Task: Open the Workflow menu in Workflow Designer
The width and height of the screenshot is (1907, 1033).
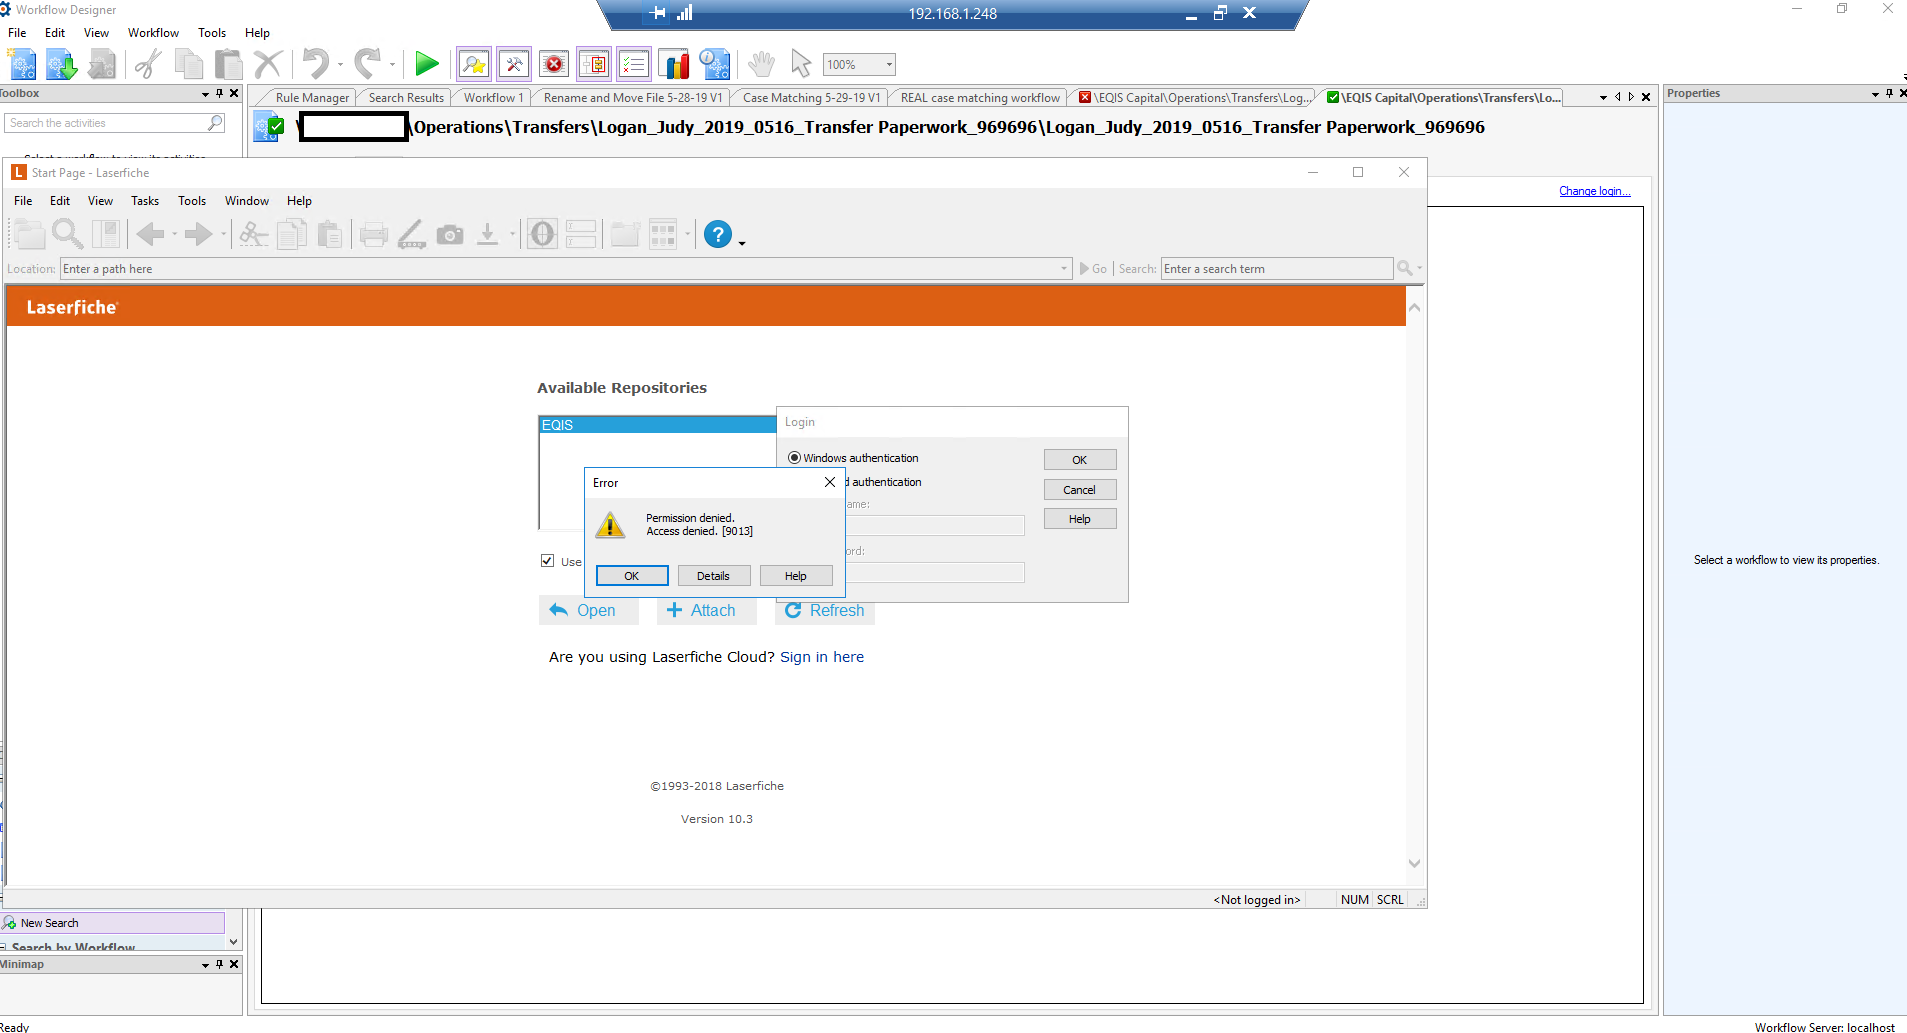Action: tap(153, 33)
